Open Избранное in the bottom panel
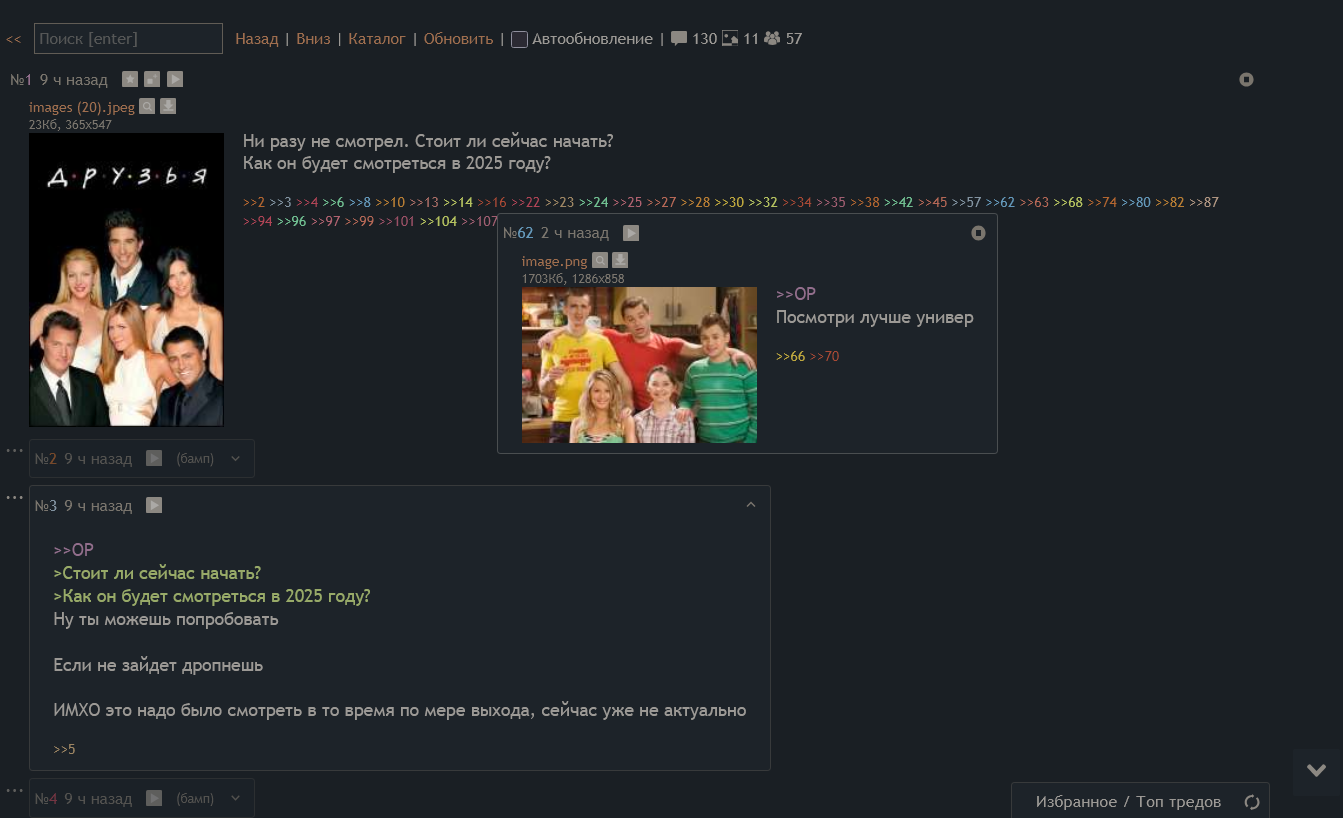 pyautogui.click(x=1076, y=802)
